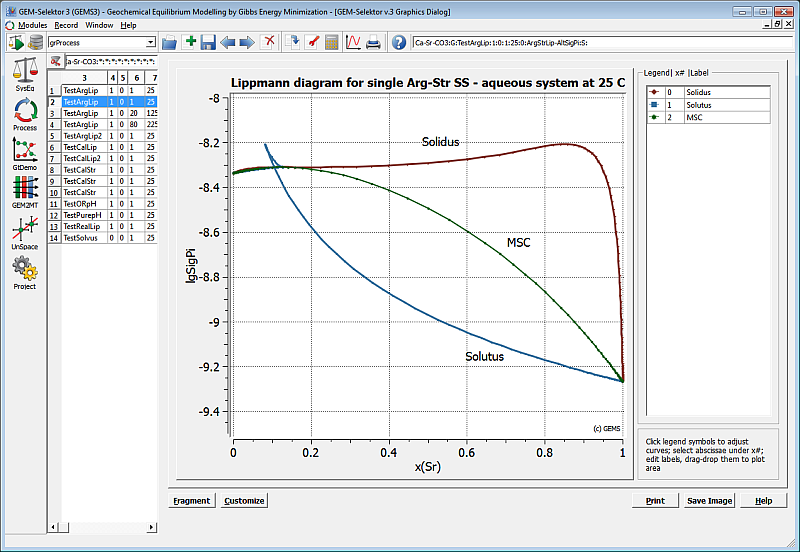Click the calculation mode icon with green arrow

pos(16,42)
